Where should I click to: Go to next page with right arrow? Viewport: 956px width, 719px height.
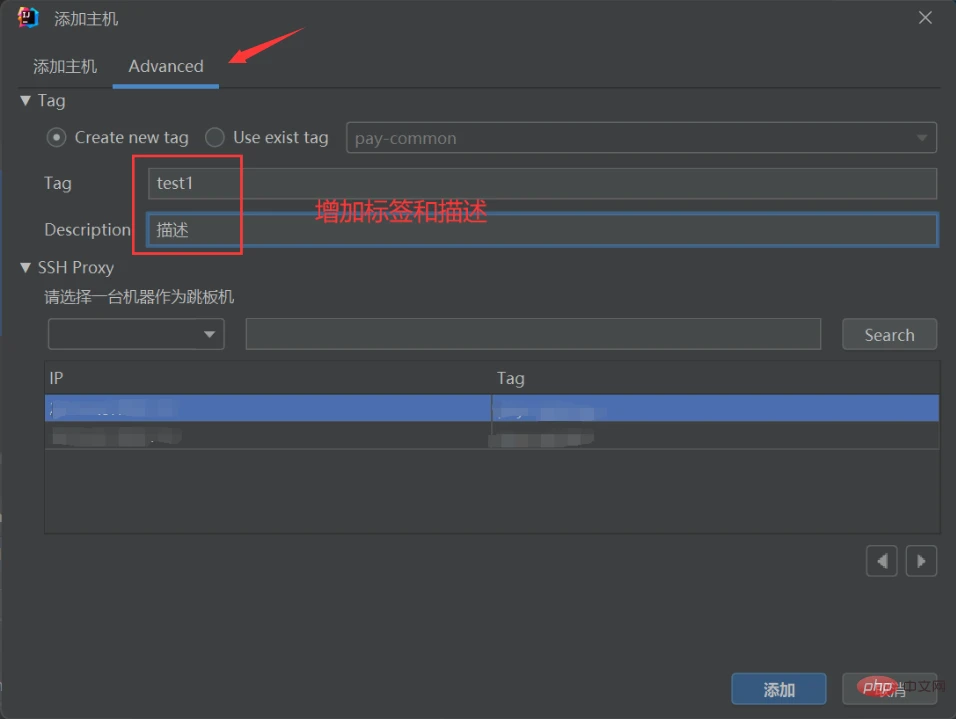[921, 561]
